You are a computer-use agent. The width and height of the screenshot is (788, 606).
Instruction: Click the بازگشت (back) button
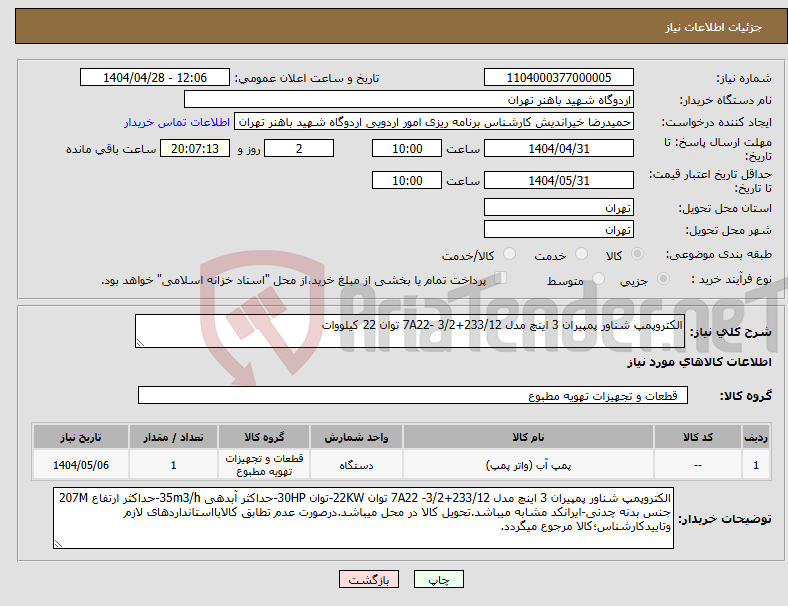point(369,579)
